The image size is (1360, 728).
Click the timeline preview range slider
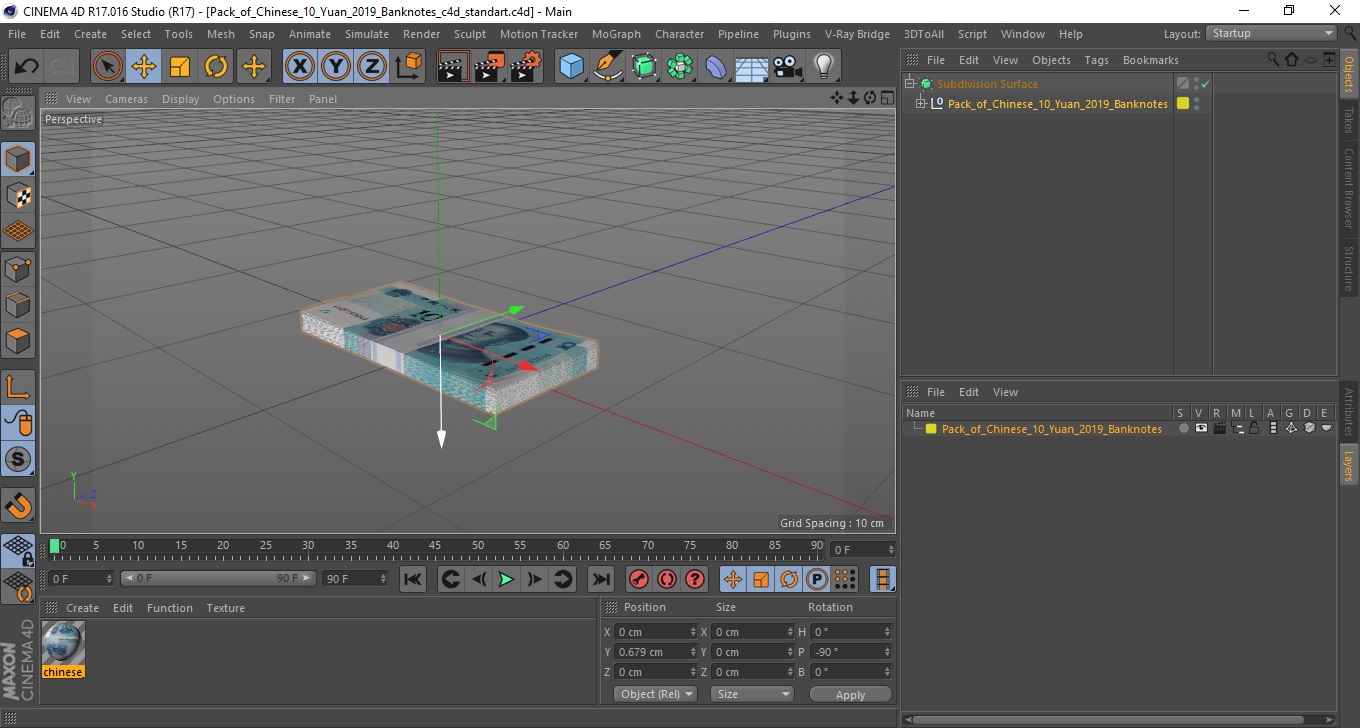[x=218, y=578]
